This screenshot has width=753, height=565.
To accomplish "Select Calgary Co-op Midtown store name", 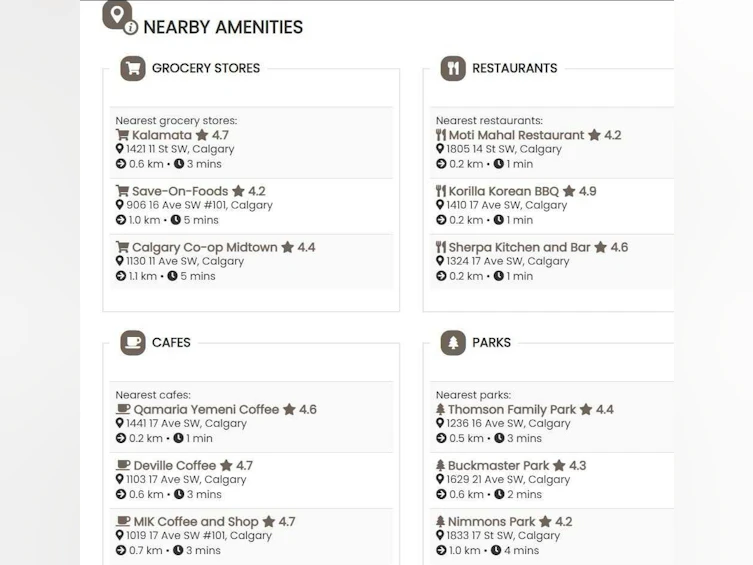I will (205, 247).
